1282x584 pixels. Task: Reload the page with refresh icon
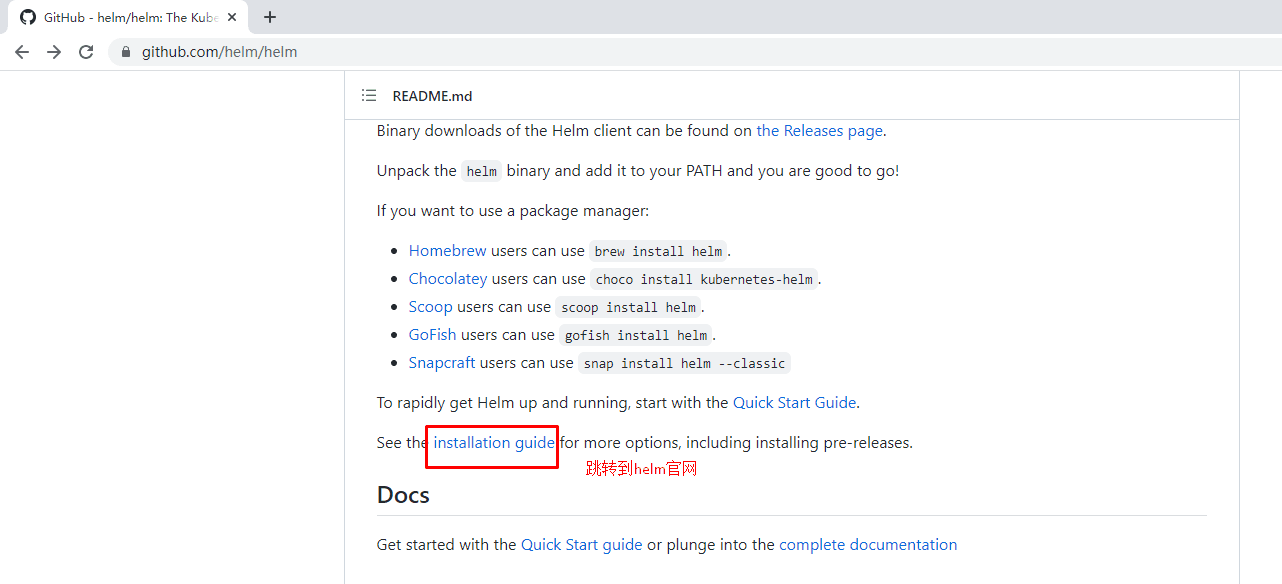pos(86,52)
